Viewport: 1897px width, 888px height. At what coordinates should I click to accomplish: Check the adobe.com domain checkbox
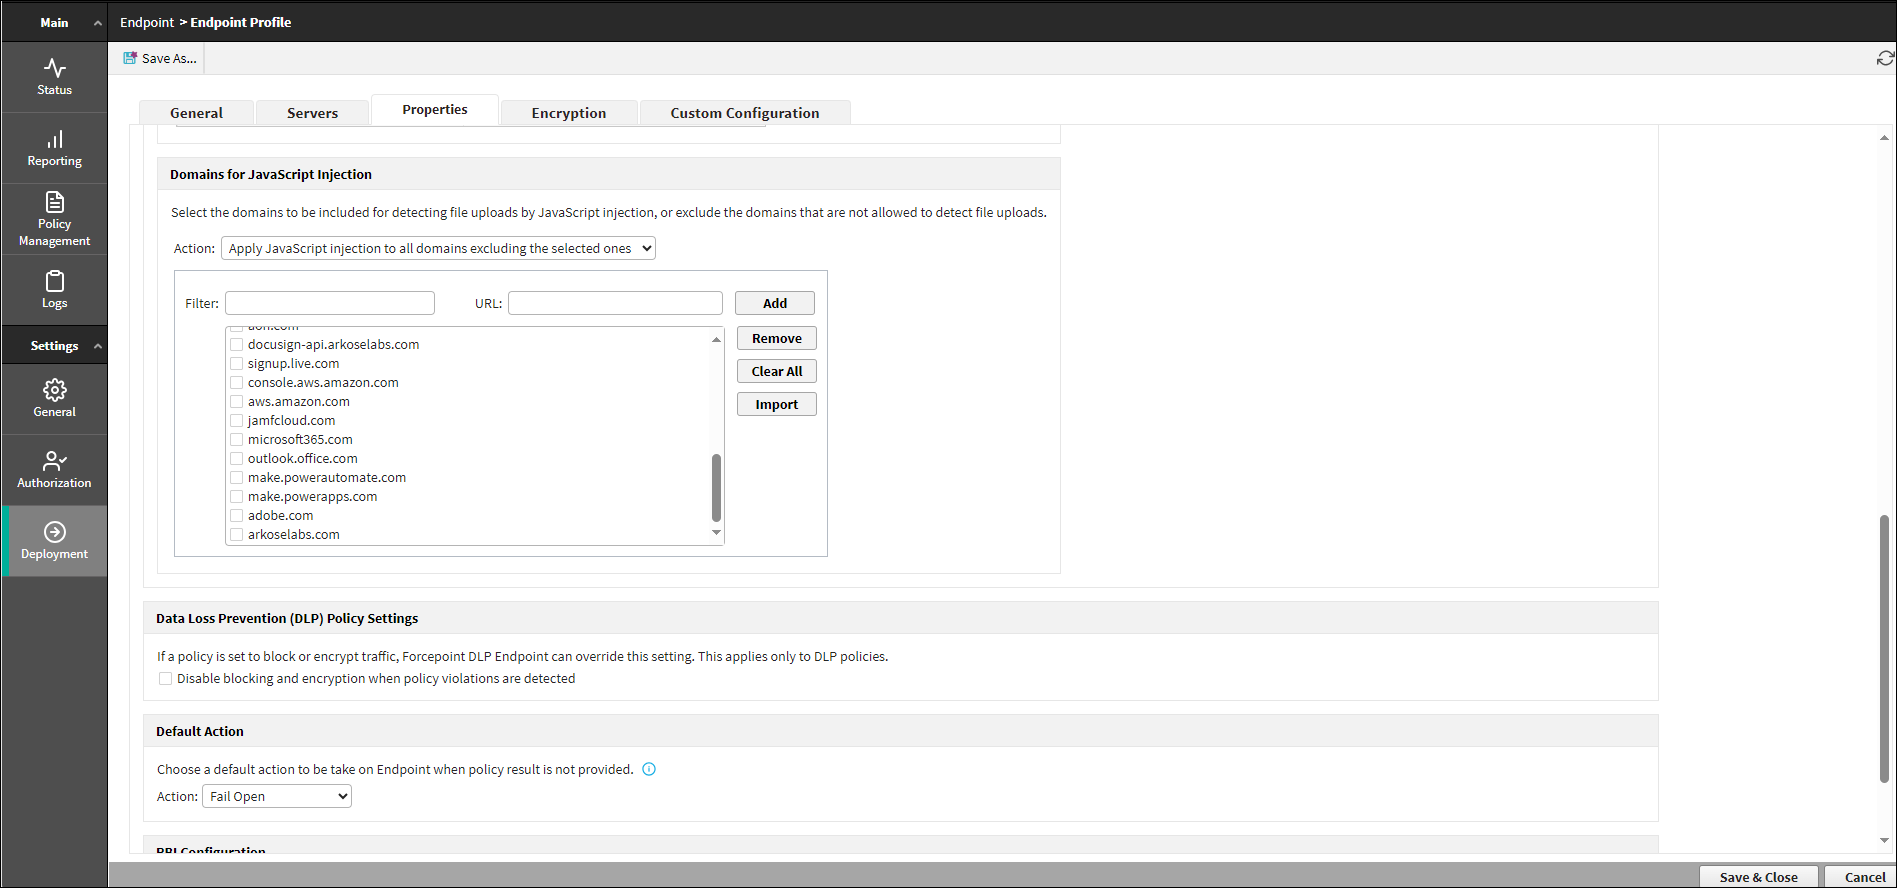[237, 516]
